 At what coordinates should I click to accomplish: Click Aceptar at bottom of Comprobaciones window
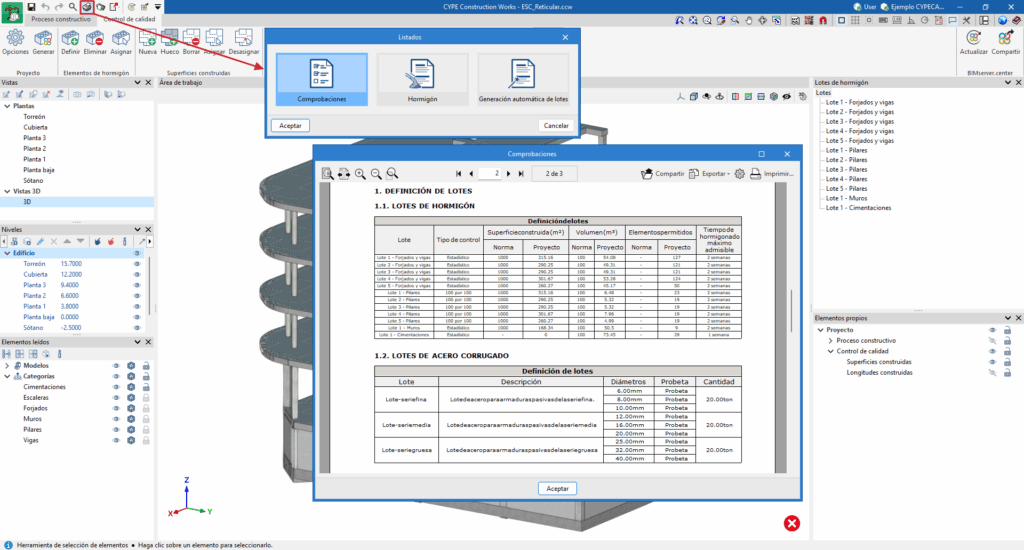[x=557, y=489]
